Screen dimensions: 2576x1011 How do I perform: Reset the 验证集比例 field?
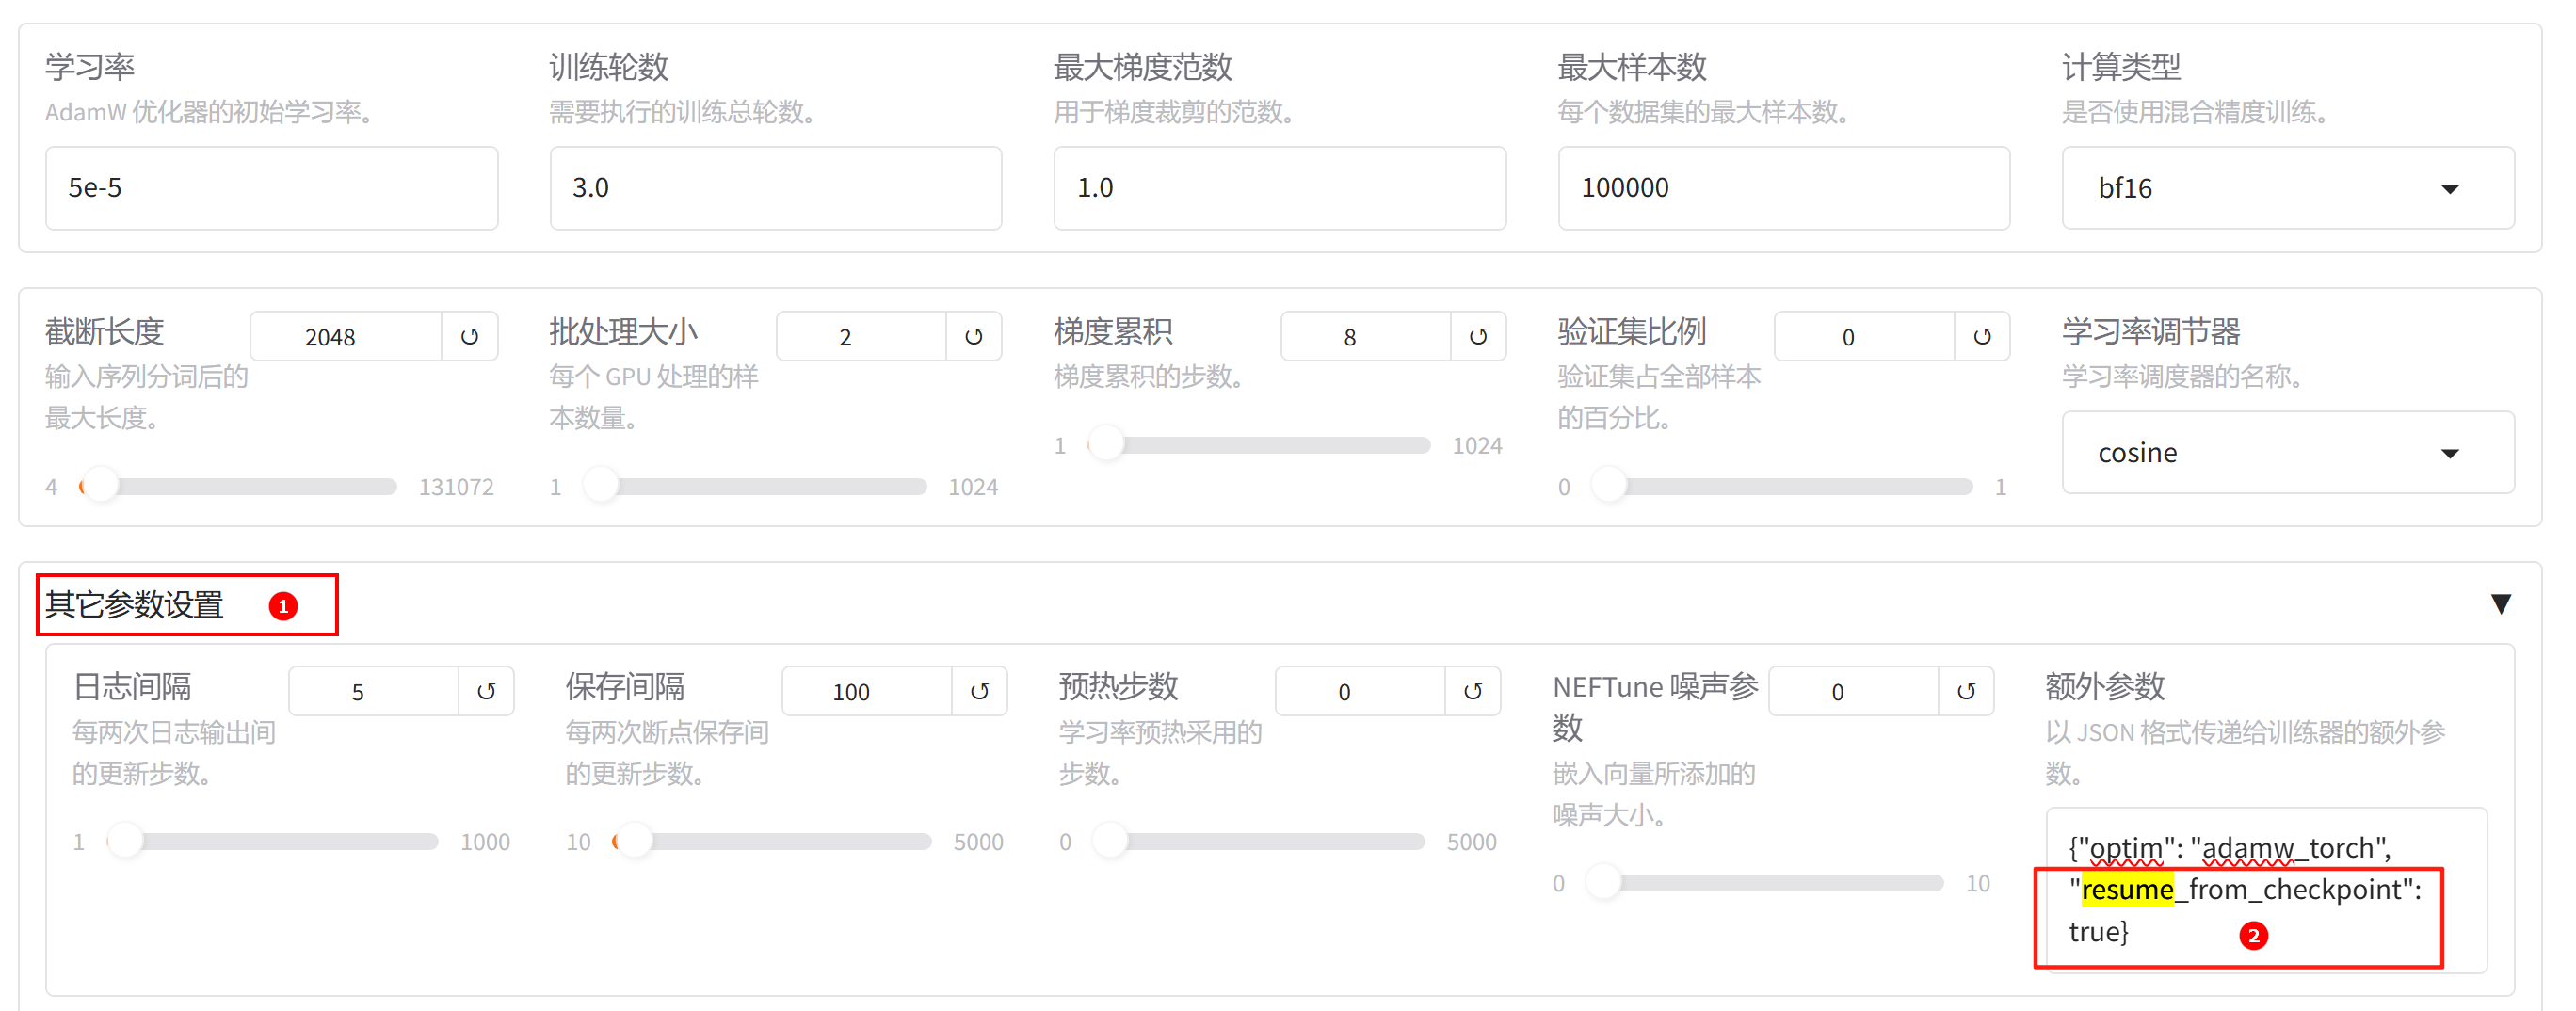pos(1981,336)
